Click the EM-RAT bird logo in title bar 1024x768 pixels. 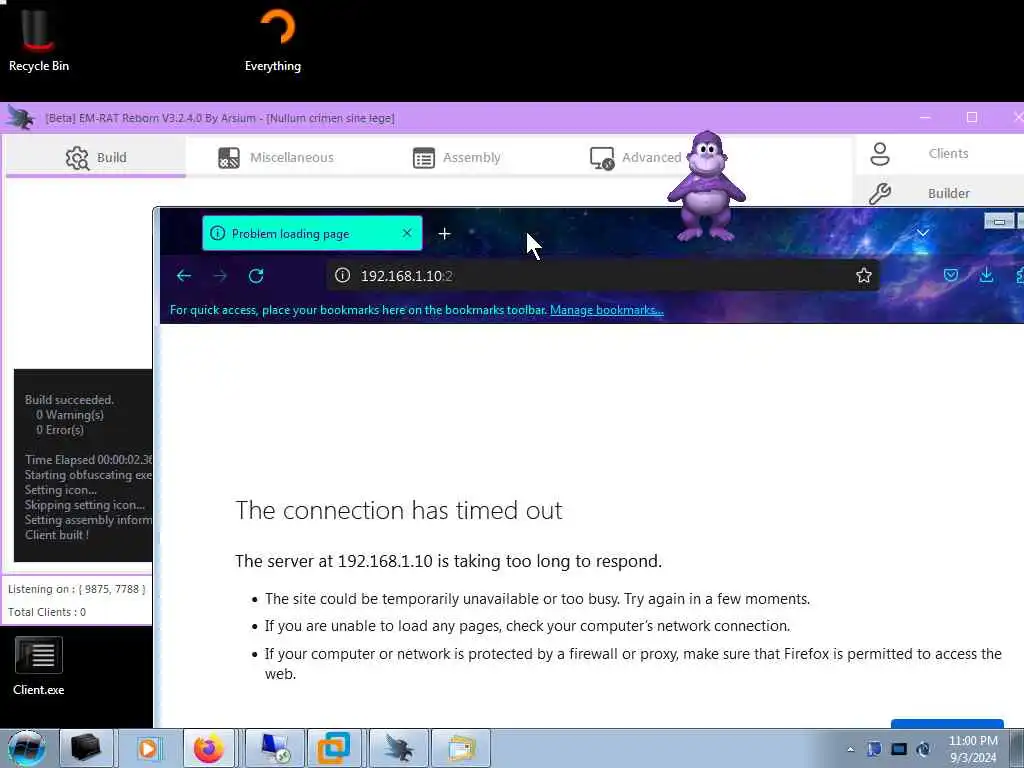pyautogui.click(x=20, y=118)
